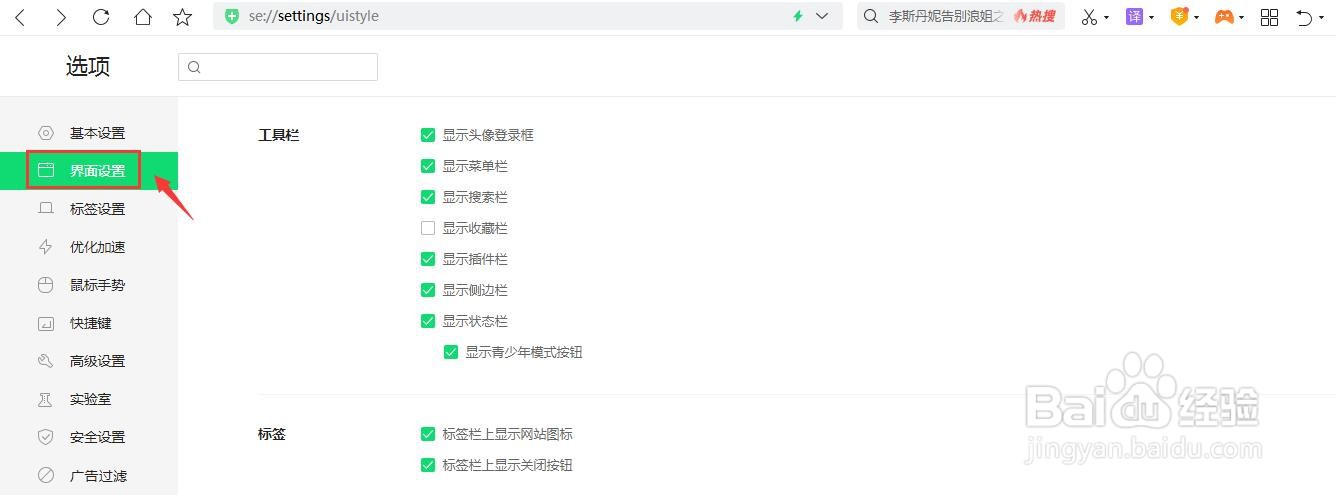Open 鼠标手势 in the sidebar
This screenshot has width=1336, height=495.
point(89,285)
